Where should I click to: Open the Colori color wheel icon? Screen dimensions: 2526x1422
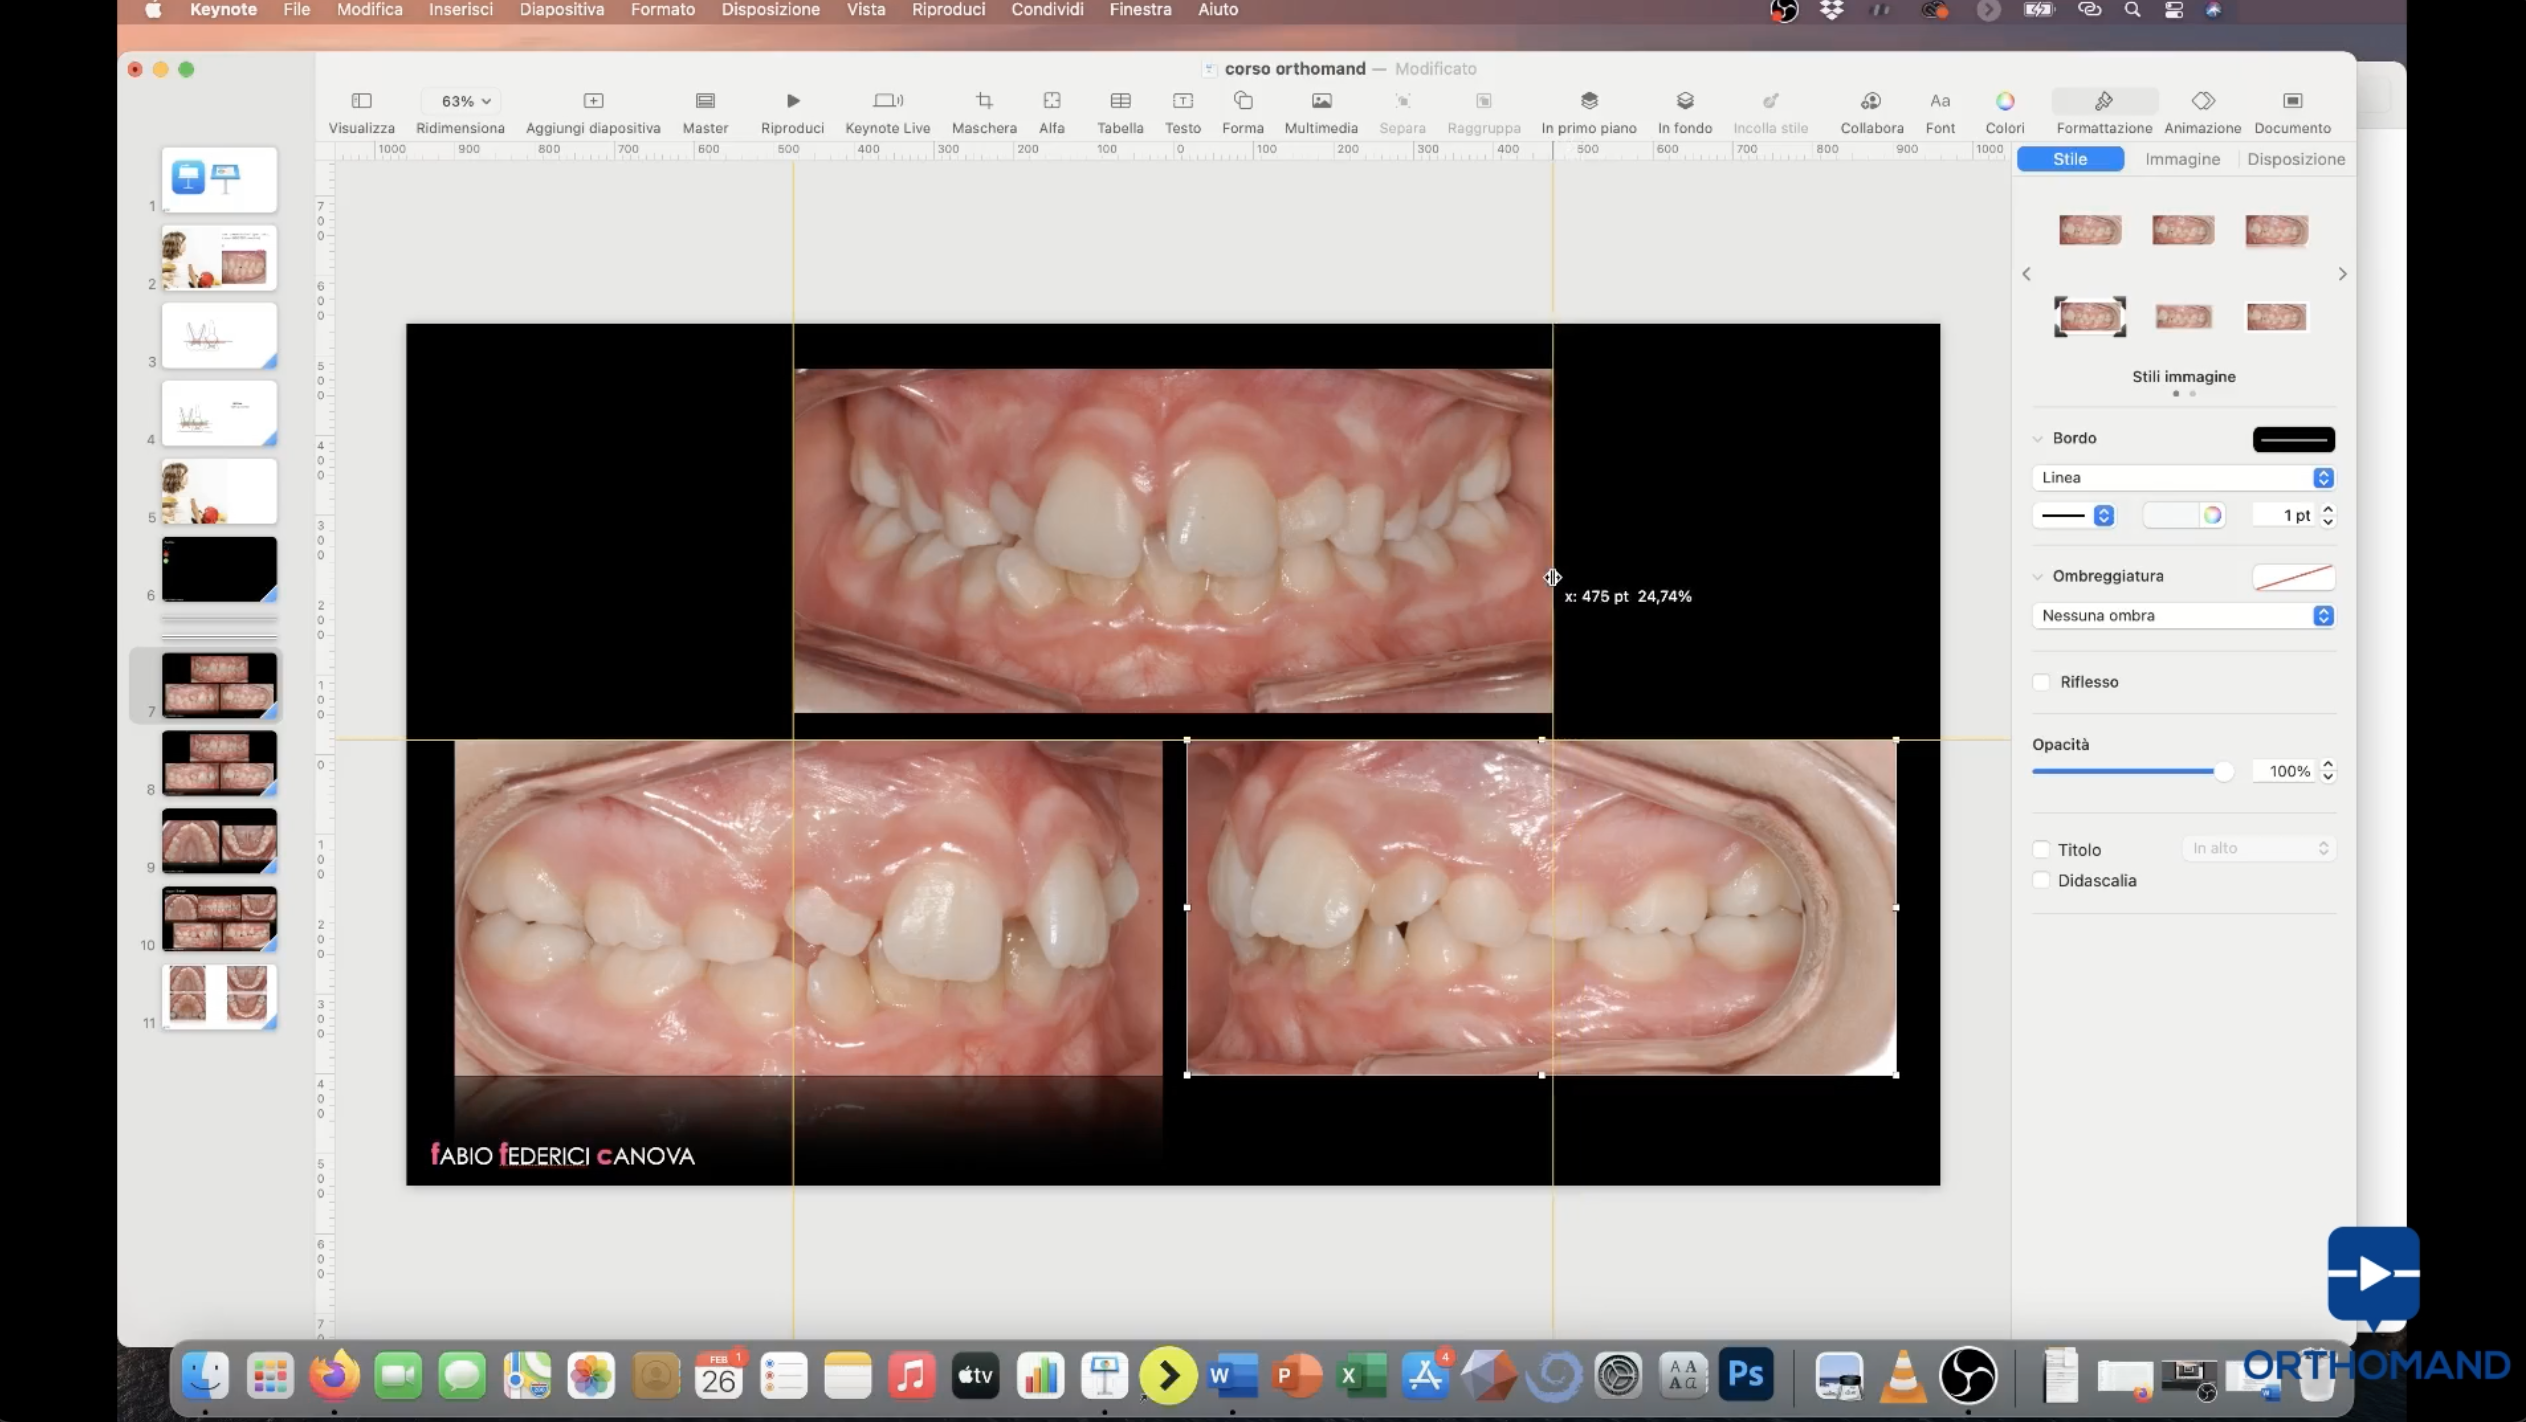[2004, 101]
